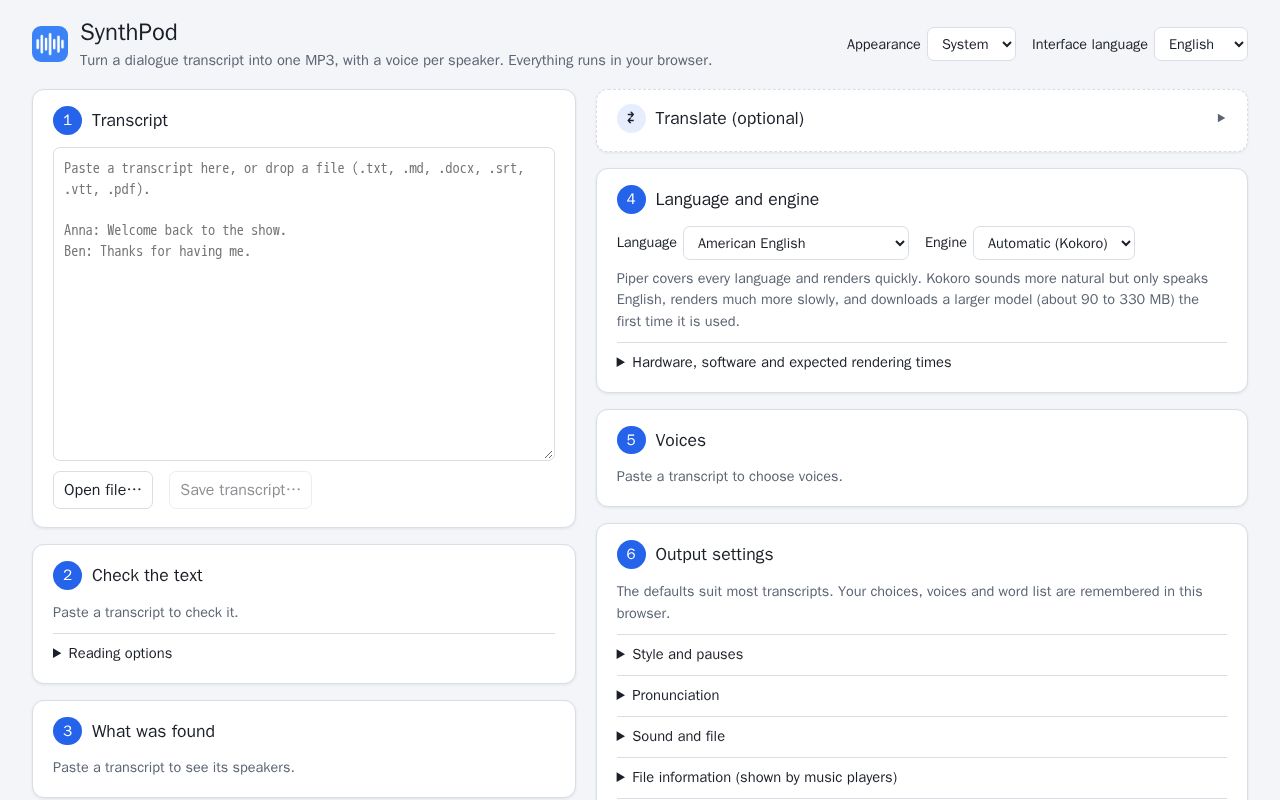Click the Check the text heading

pyautogui.click(x=147, y=575)
